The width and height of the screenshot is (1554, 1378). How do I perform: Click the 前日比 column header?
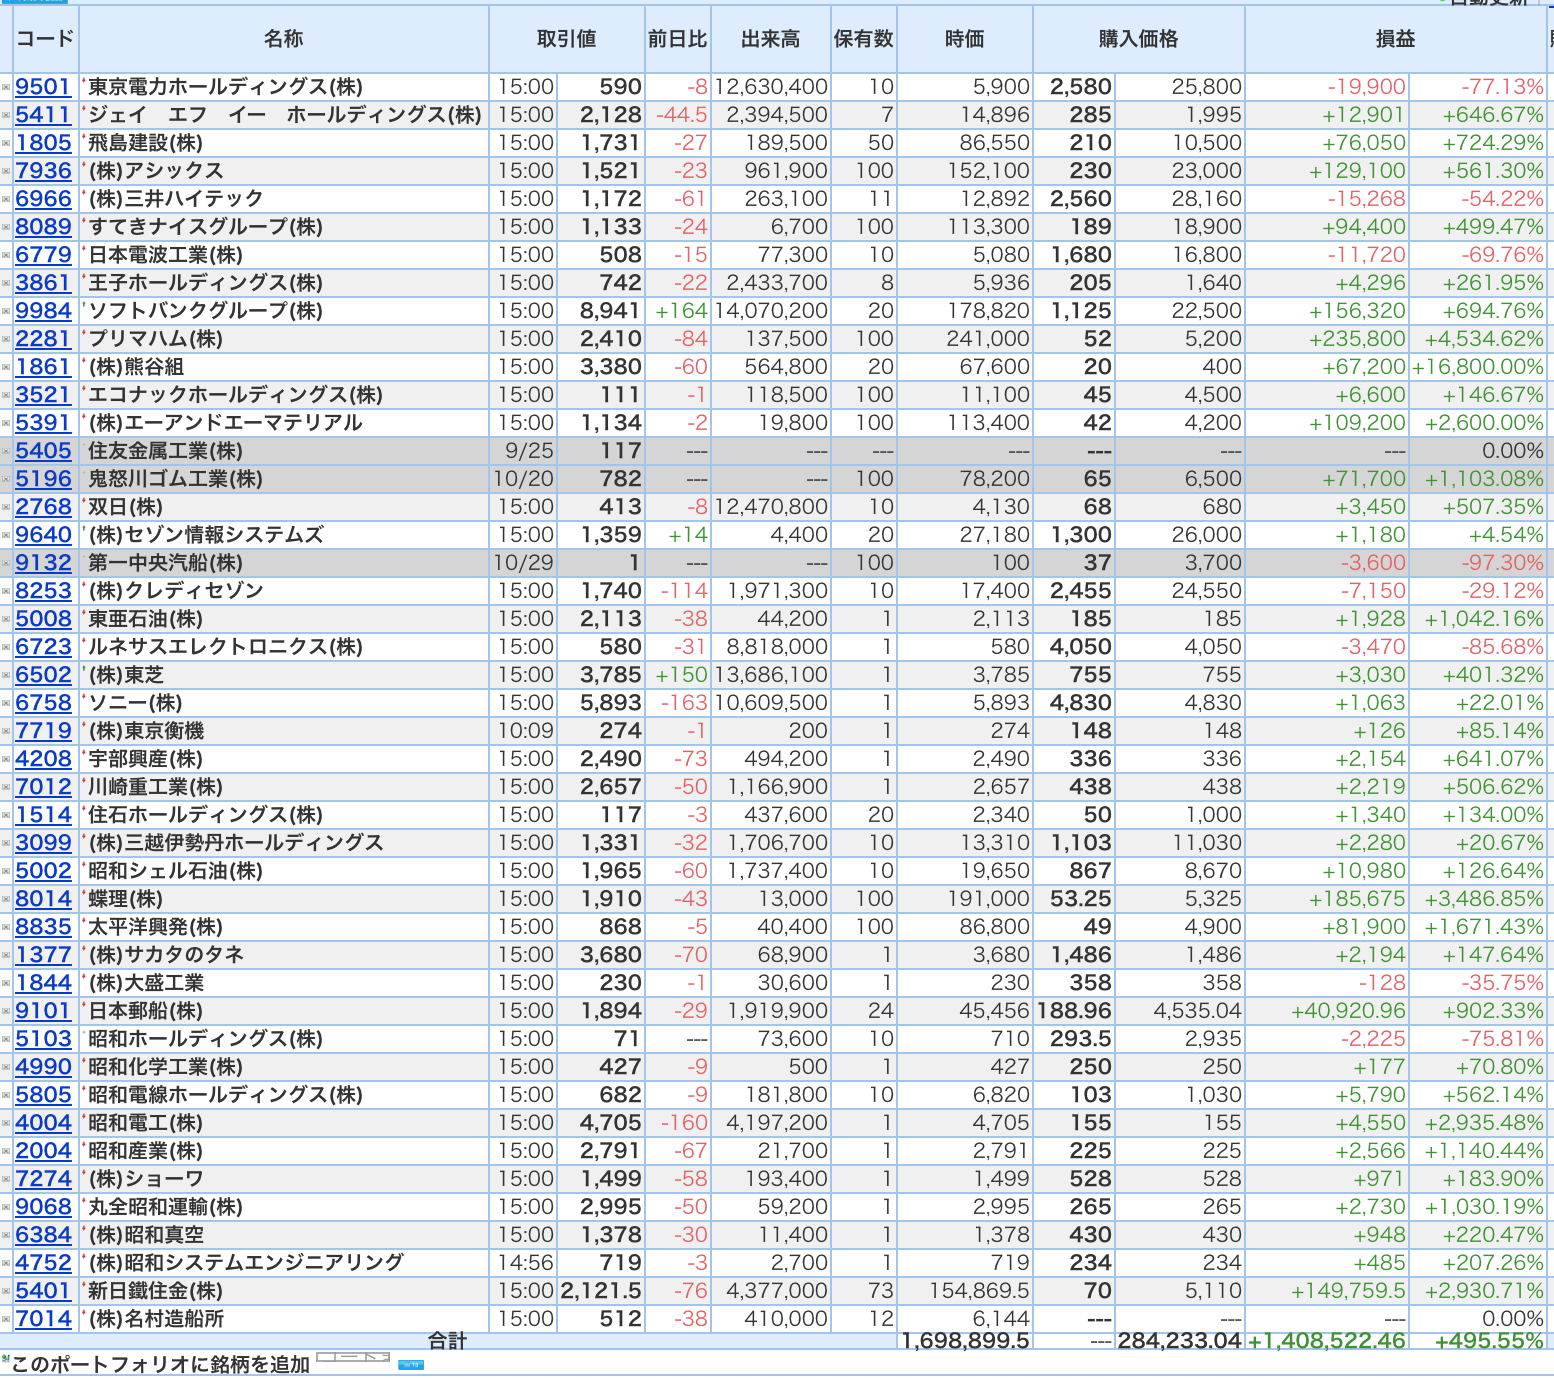[677, 39]
